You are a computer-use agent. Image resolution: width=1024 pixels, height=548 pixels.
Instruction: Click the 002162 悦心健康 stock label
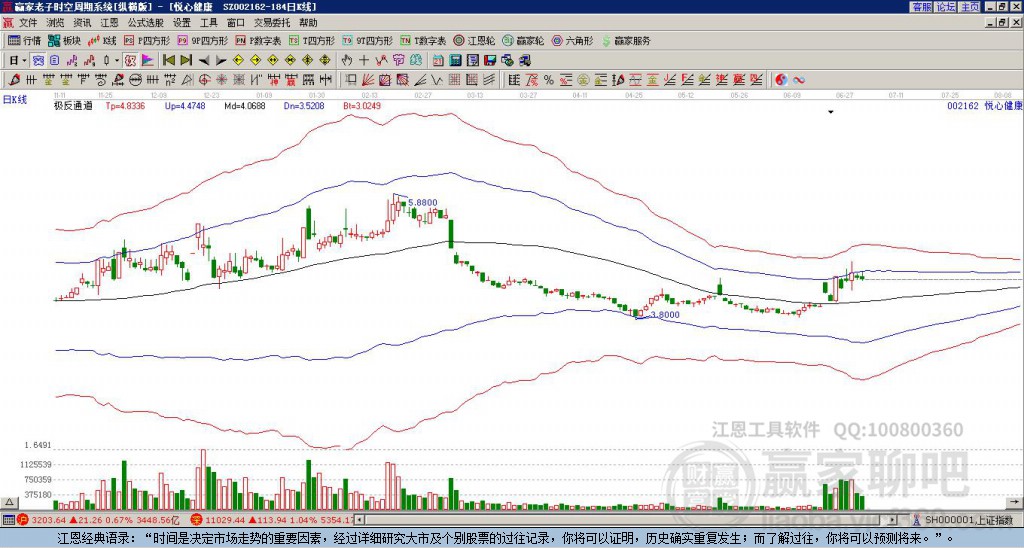click(x=984, y=105)
